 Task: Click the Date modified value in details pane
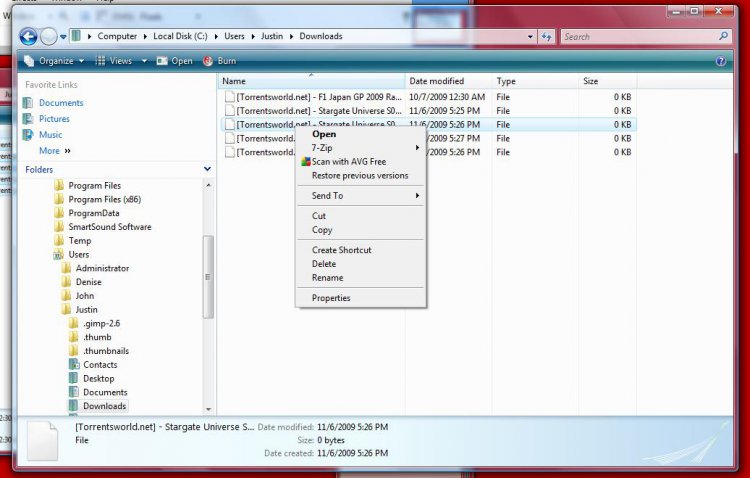pos(353,427)
